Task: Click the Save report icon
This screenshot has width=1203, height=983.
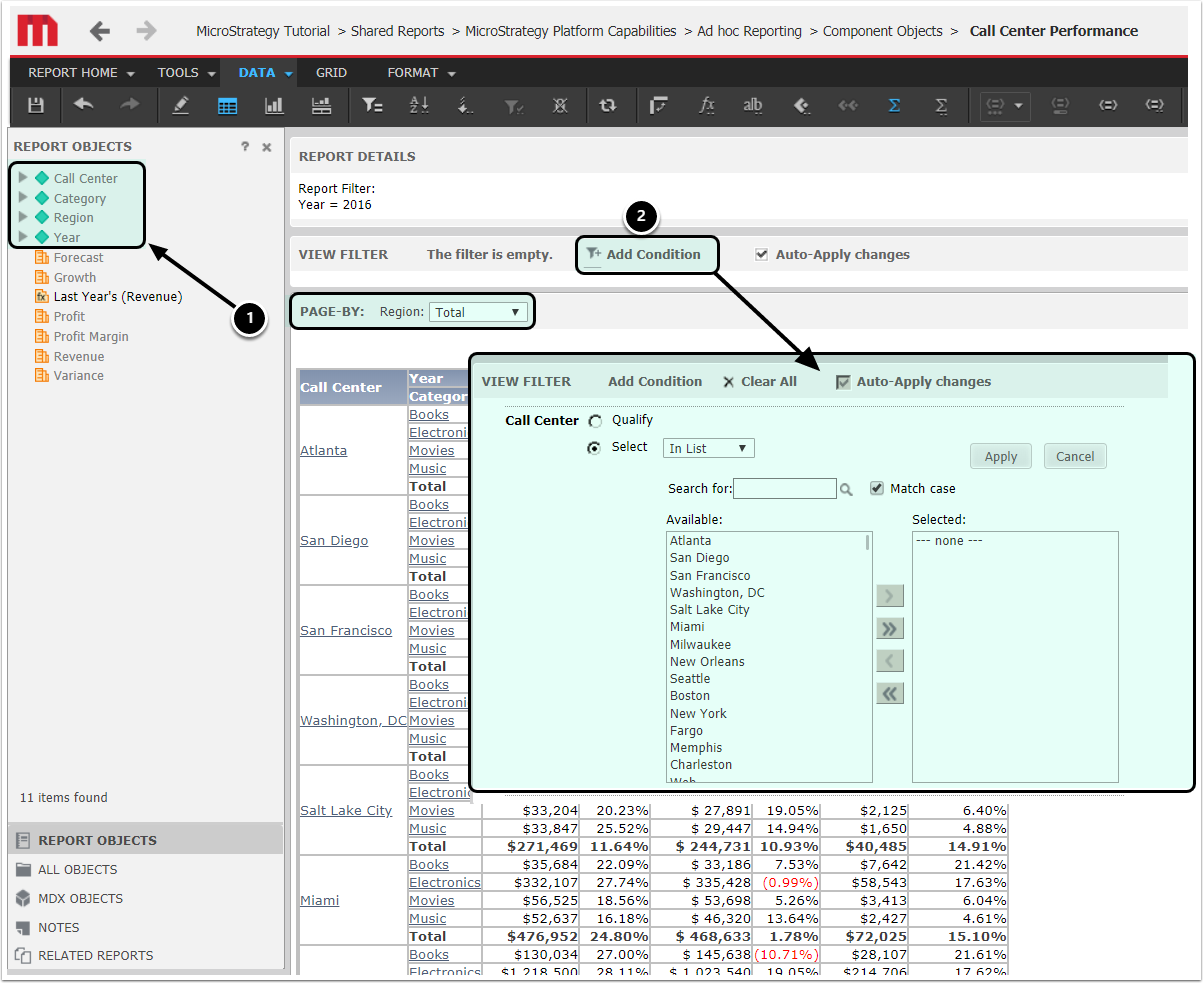Action: coord(36,105)
